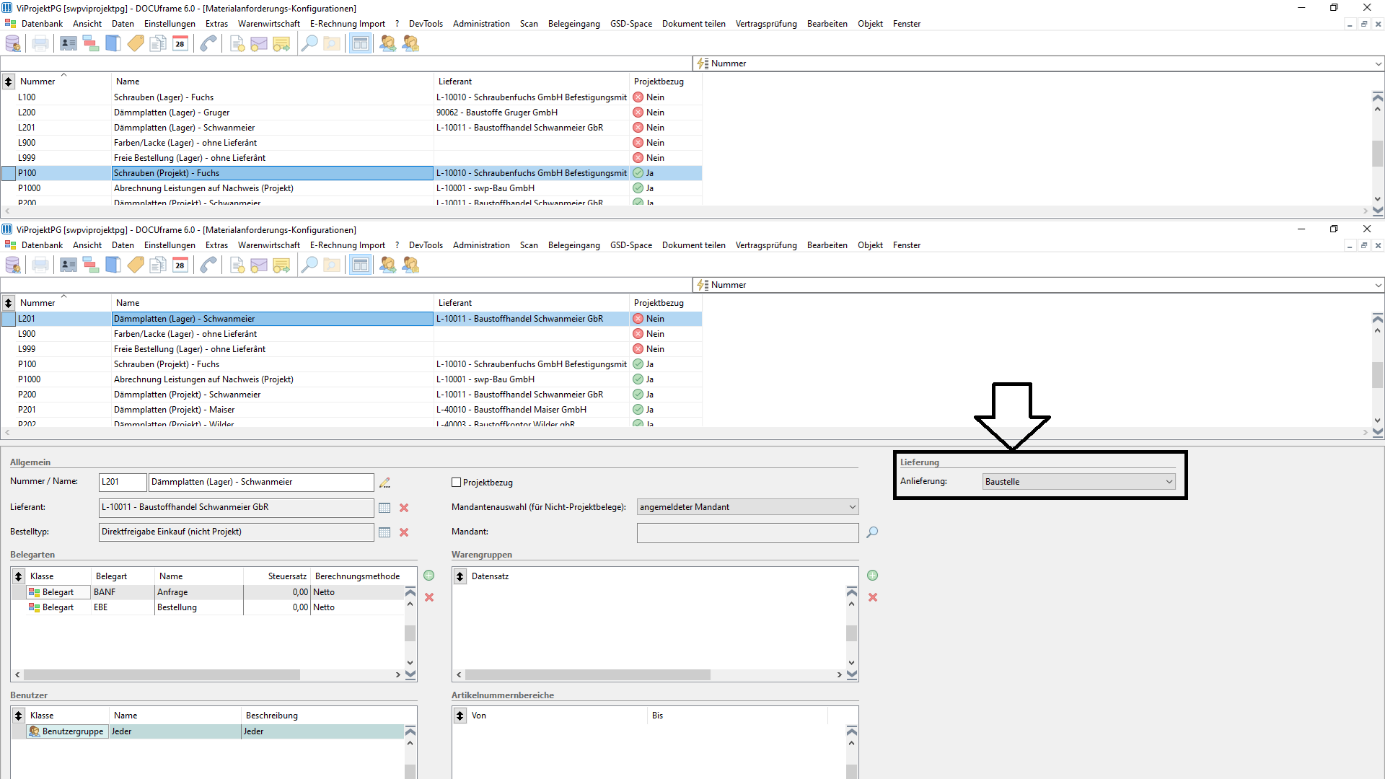Image resolution: width=1385 pixels, height=779 pixels.
Task: Click the phone handset icon in lower toolbar
Action: pos(208,264)
